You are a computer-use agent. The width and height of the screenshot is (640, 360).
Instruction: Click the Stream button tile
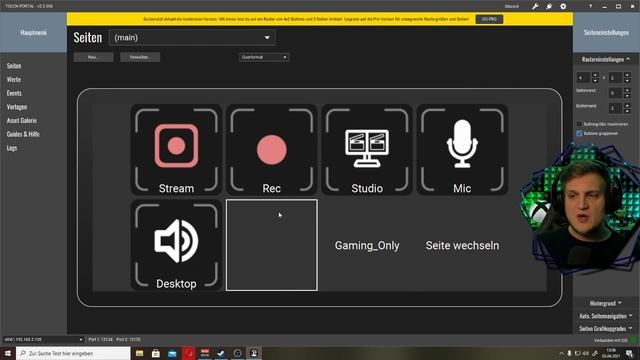pyautogui.click(x=176, y=149)
